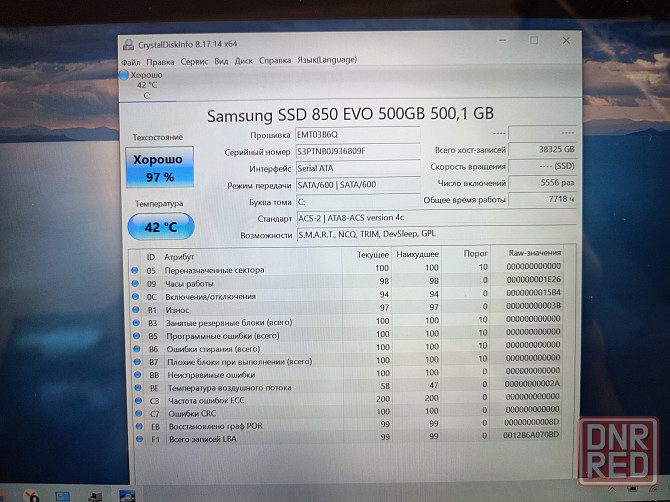
Task: Select the Износ attribute name
Action: click(x=177, y=310)
